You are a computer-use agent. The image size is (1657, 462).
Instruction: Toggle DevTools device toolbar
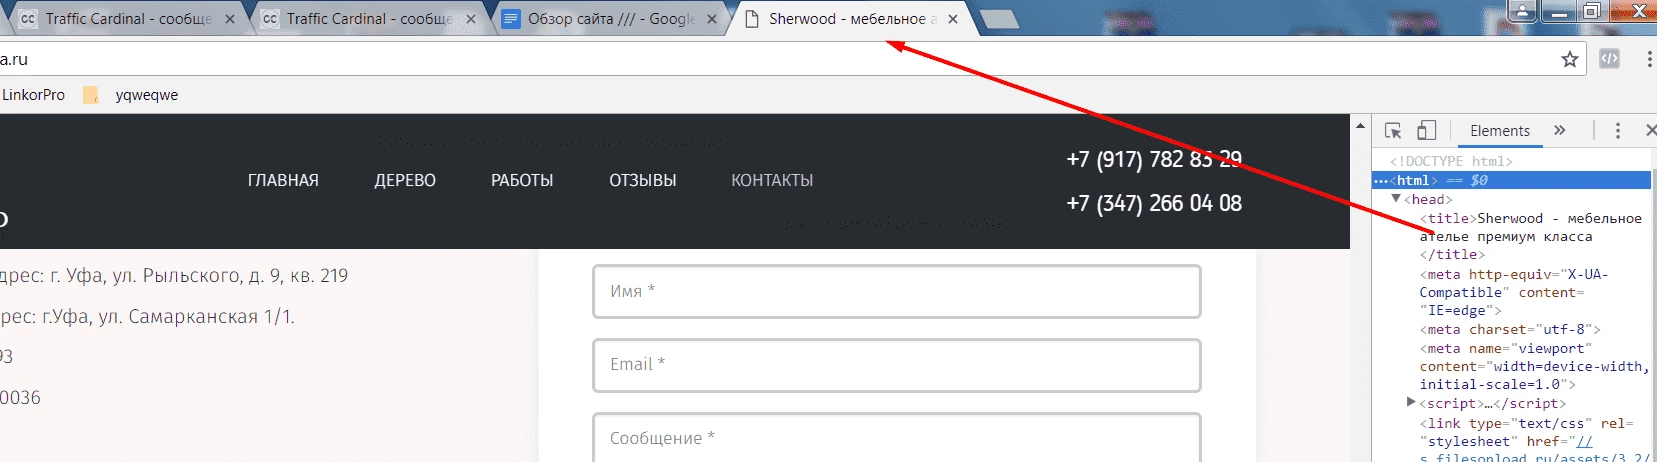pos(1427,130)
